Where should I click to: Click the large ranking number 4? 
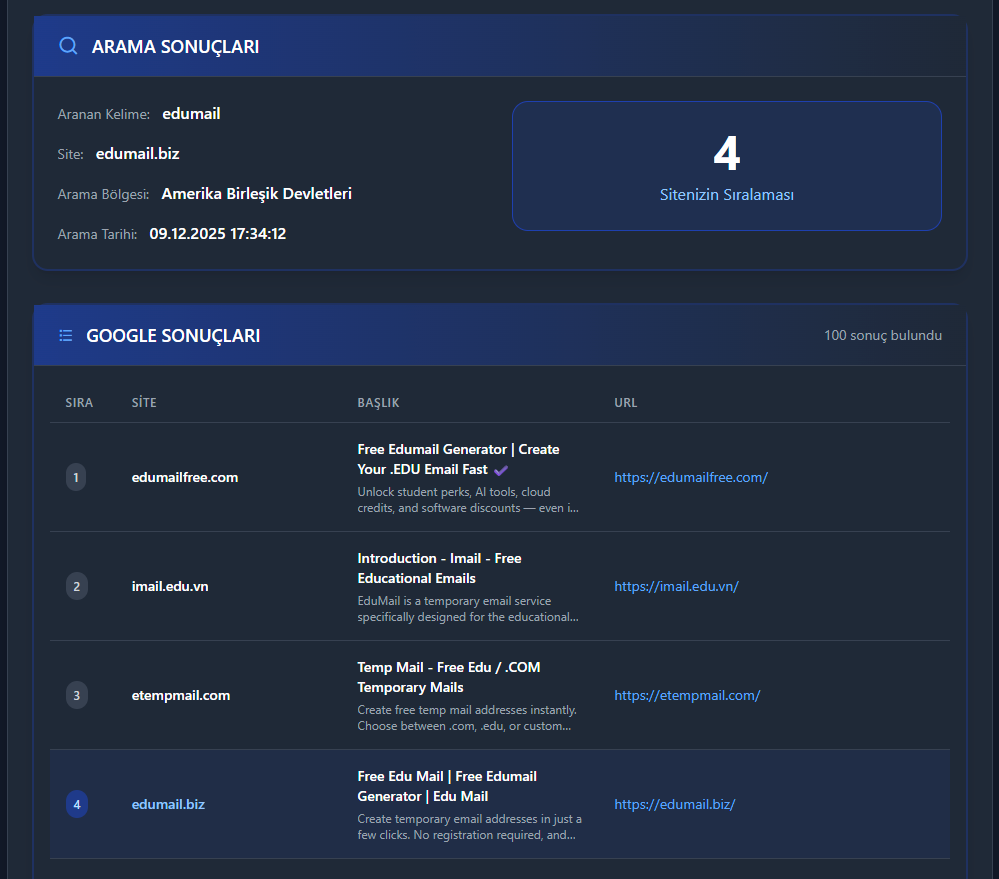(726, 153)
